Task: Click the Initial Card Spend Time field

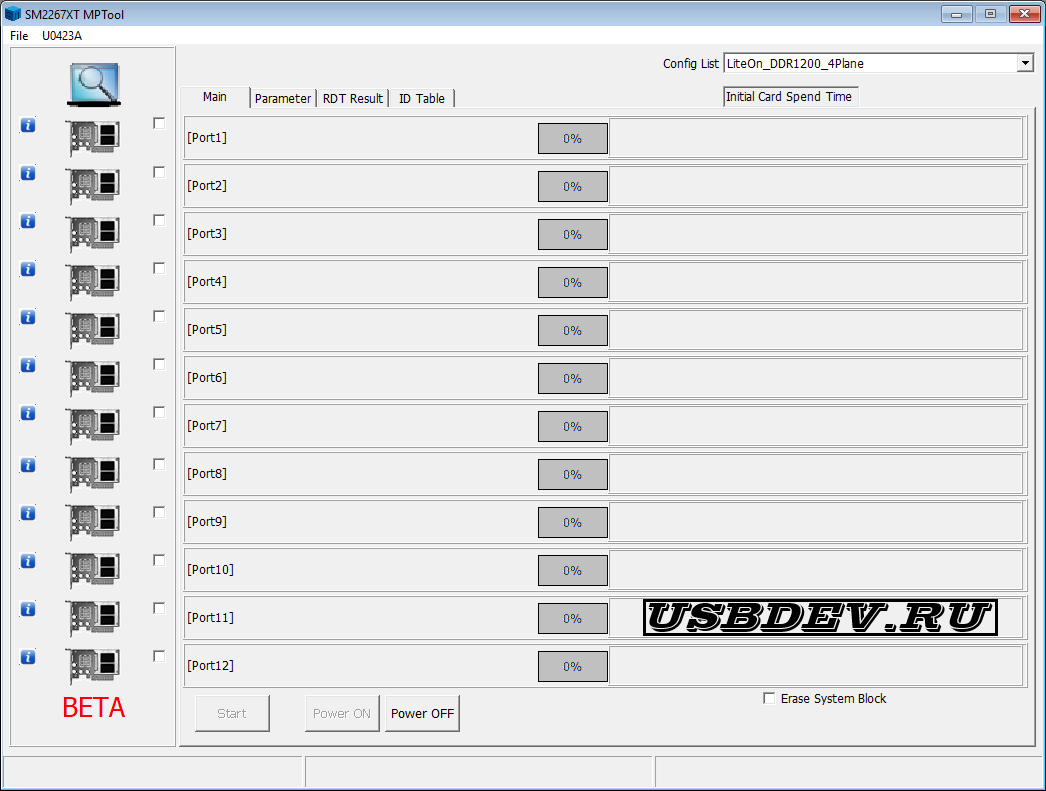Action: click(791, 97)
